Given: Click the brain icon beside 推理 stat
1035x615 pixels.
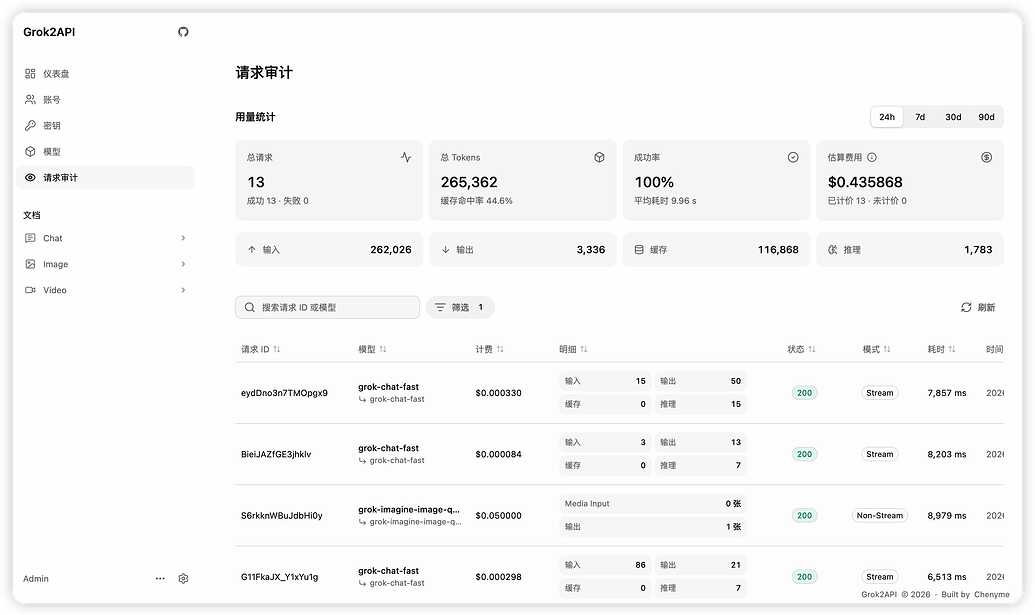Looking at the screenshot, I should tap(833, 249).
